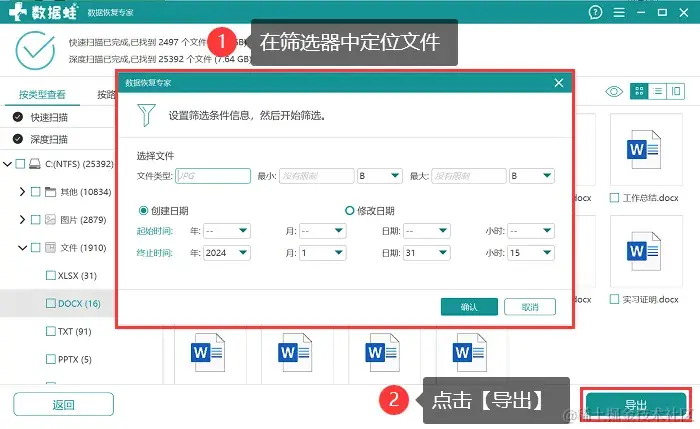The height and width of the screenshot is (429, 700).
Task: Open the start time year dropdown
Action: (x=227, y=231)
